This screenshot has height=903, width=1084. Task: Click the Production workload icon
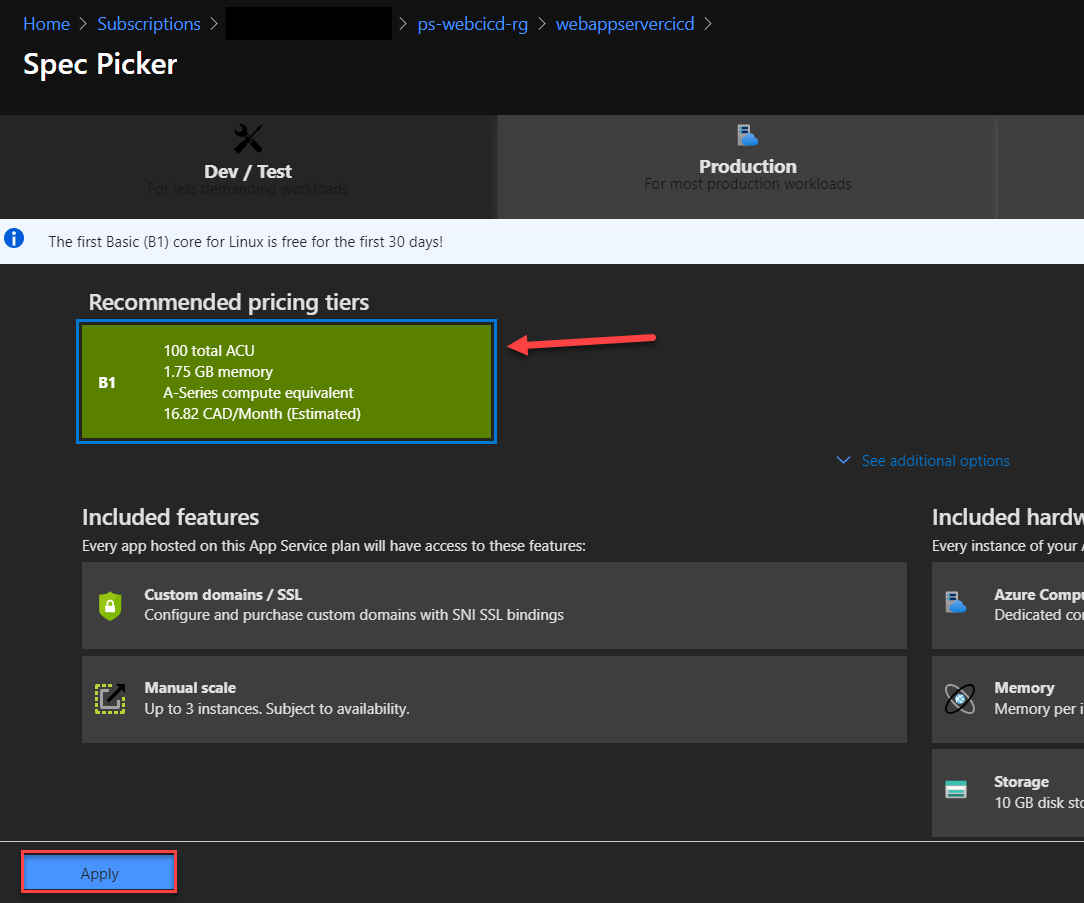point(747,135)
